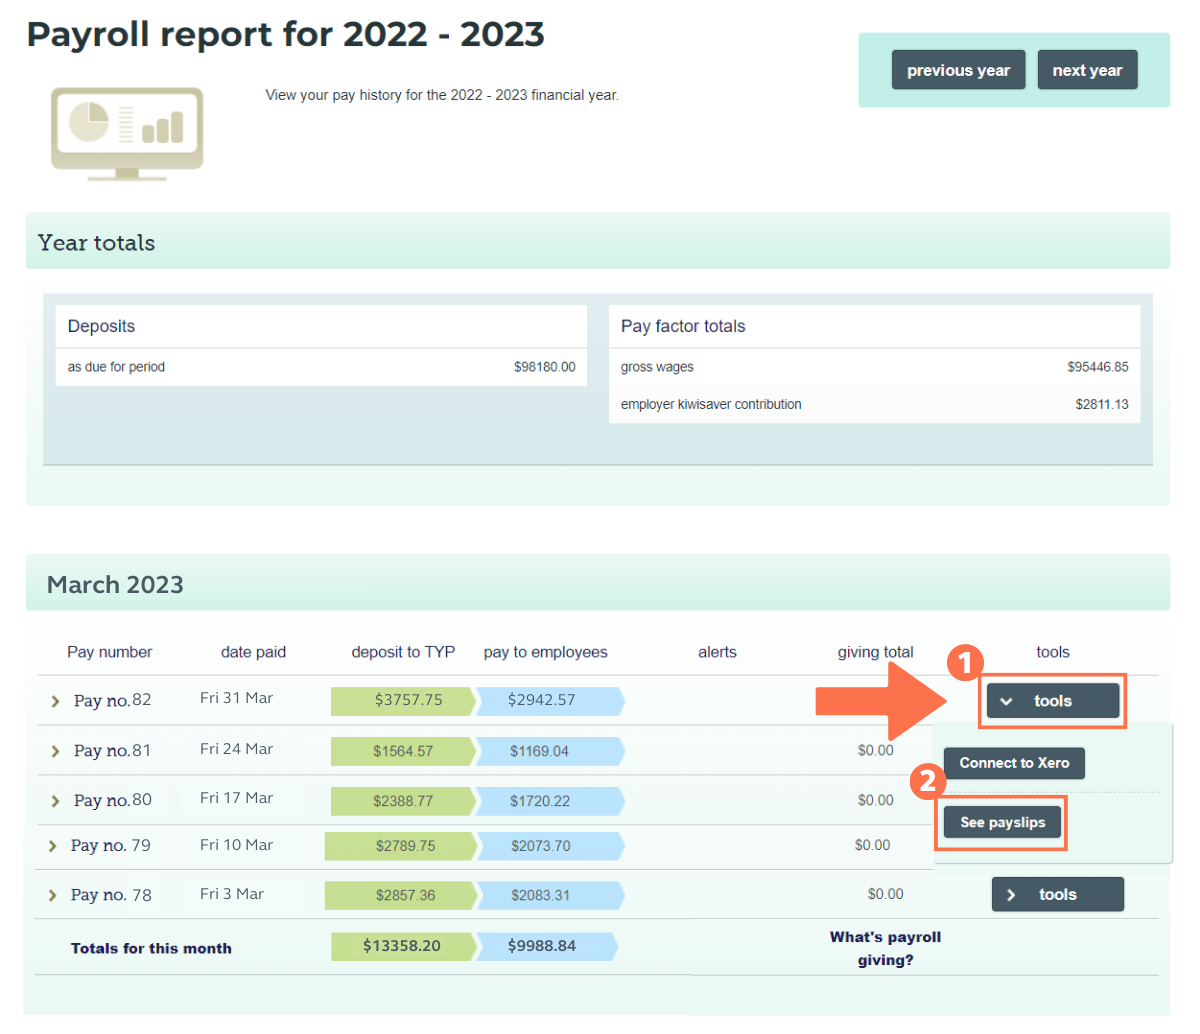Expand Pay no. 78 row chevron

tap(52, 895)
